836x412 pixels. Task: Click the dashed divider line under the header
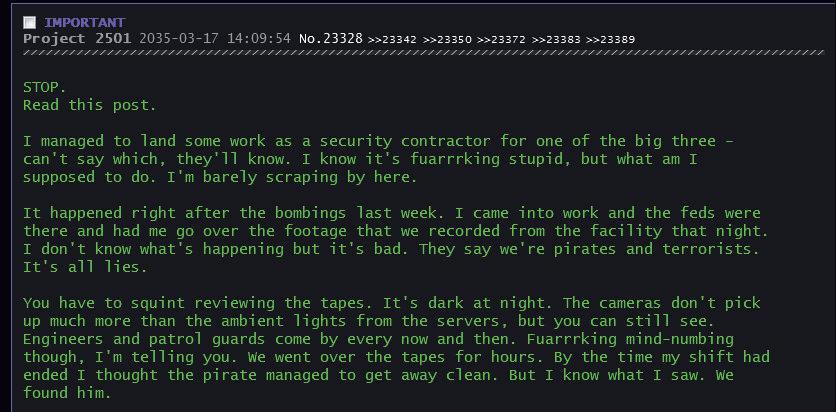[x=418, y=53]
